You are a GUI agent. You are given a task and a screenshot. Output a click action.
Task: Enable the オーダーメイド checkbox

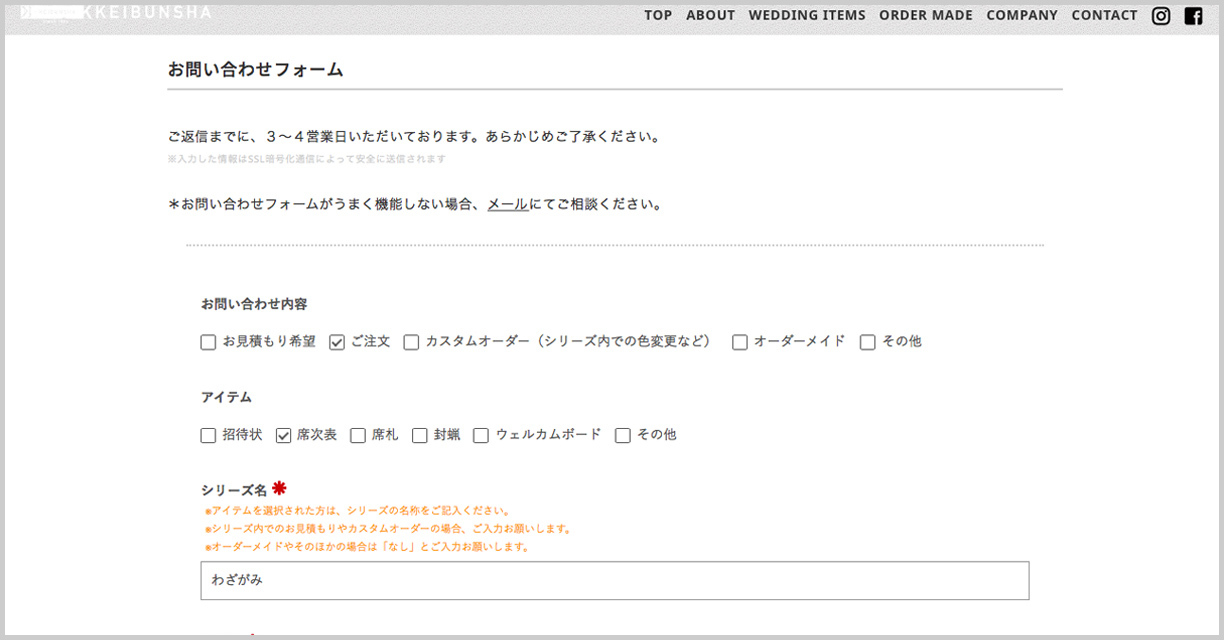740,342
